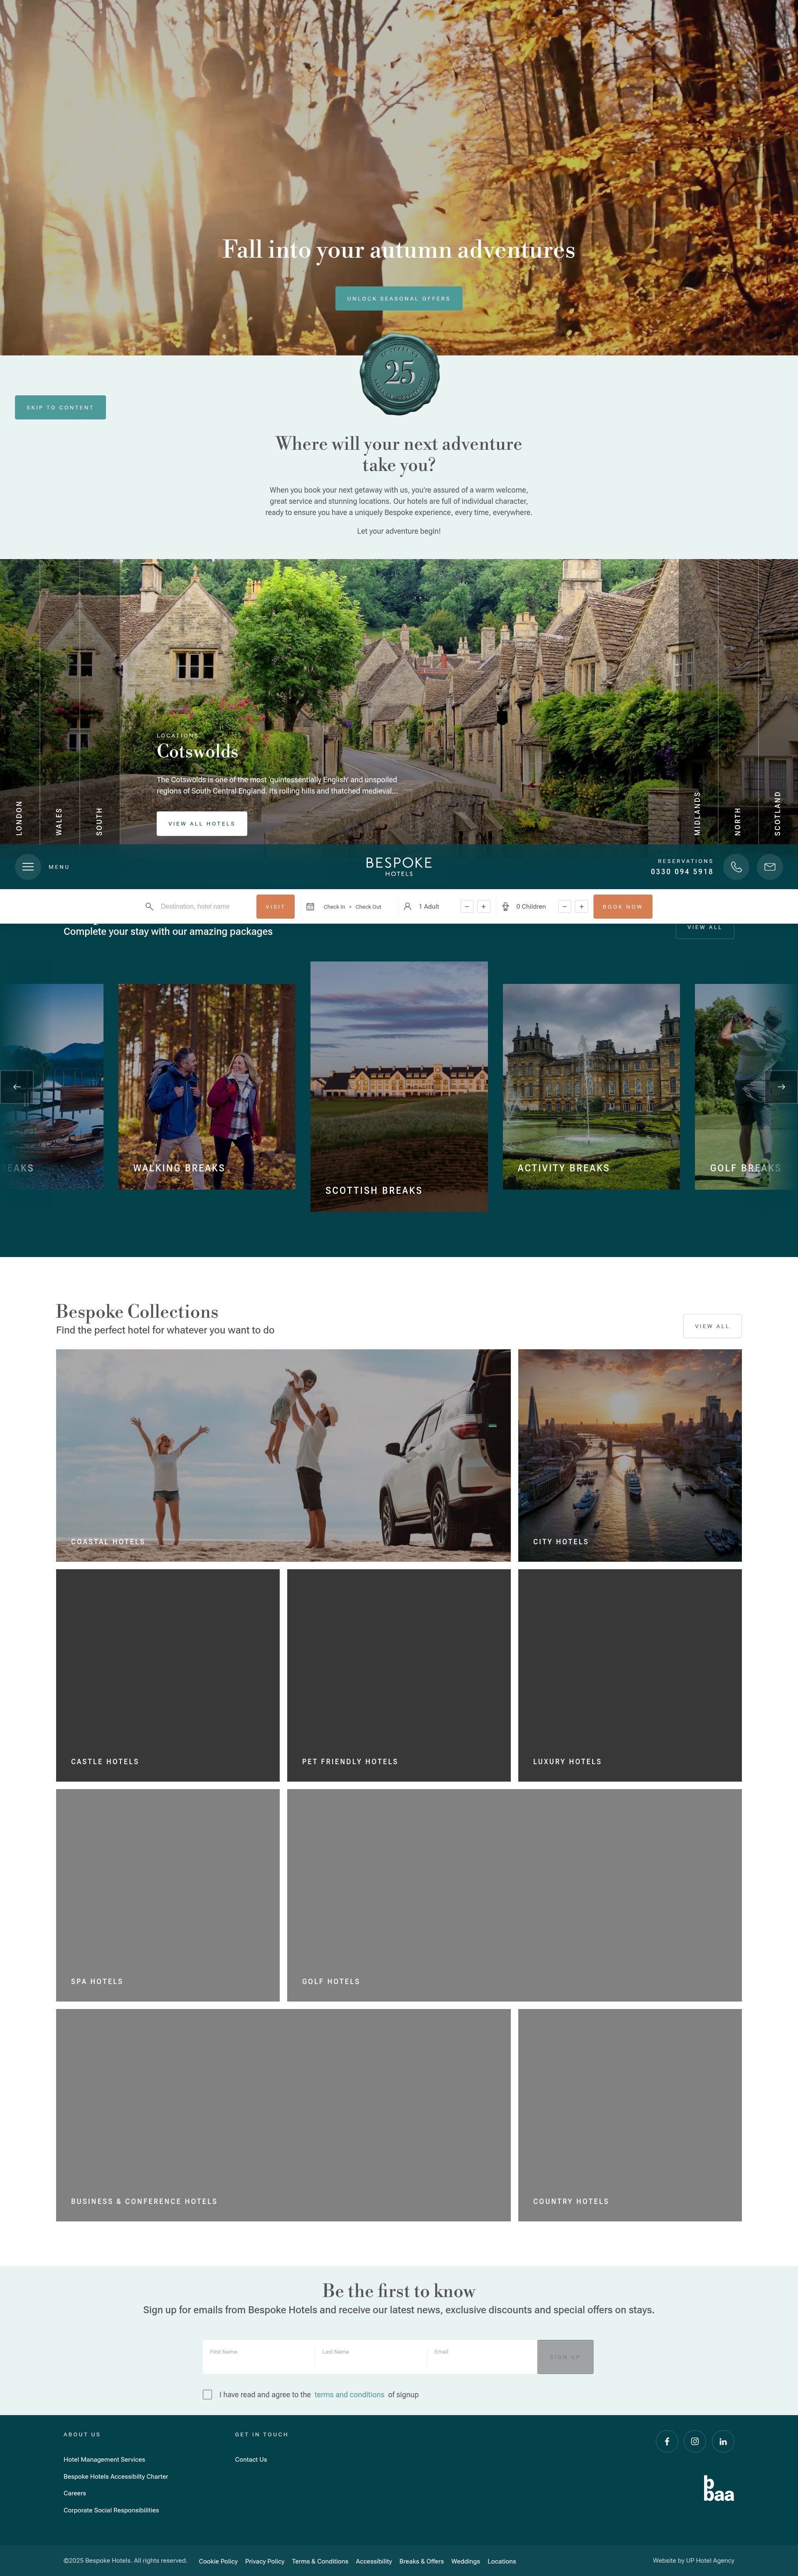Click the calendar icon beside Check In
Image resolution: width=798 pixels, height=2576 pixels.
310,907
